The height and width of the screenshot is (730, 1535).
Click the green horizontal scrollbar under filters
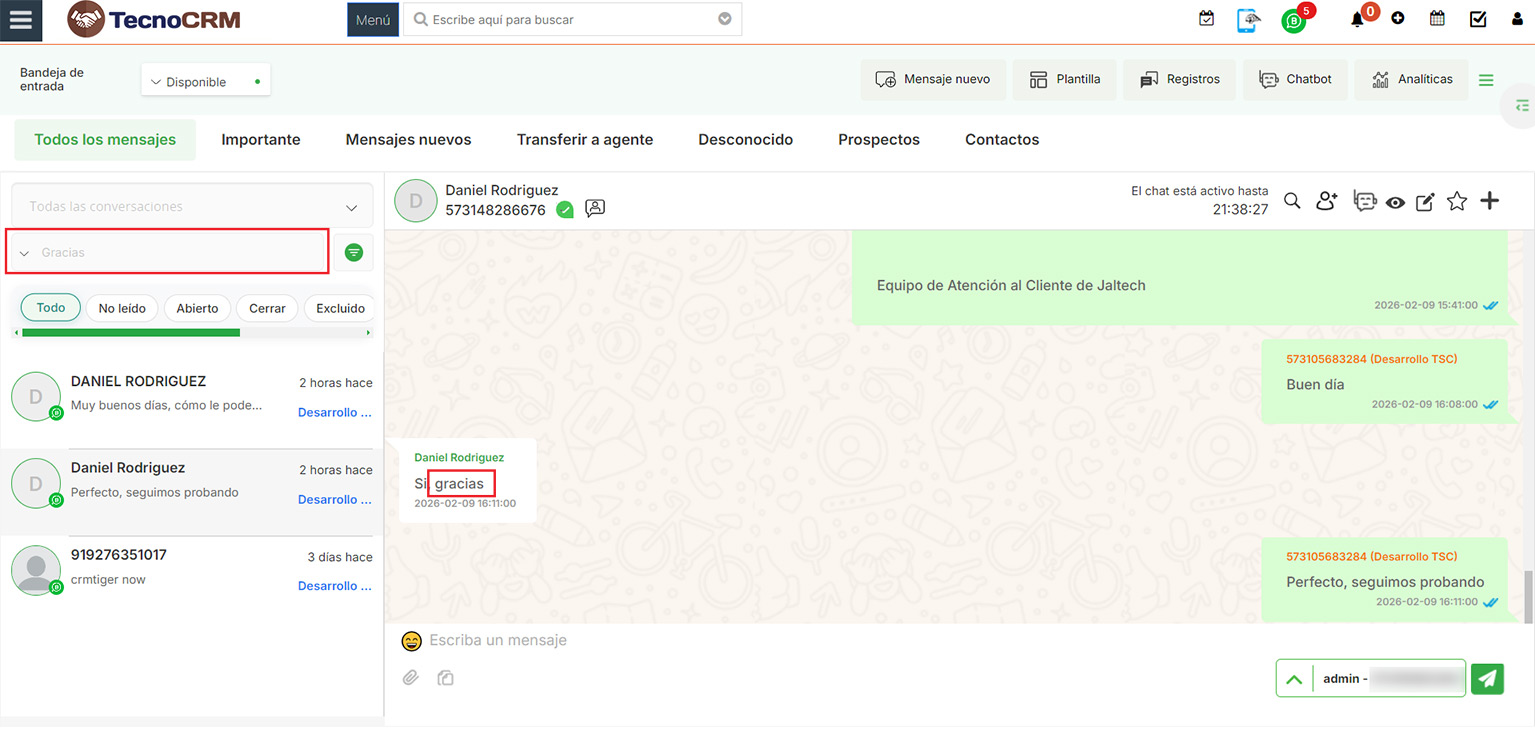pyautogui.click(x=130, y=332)
